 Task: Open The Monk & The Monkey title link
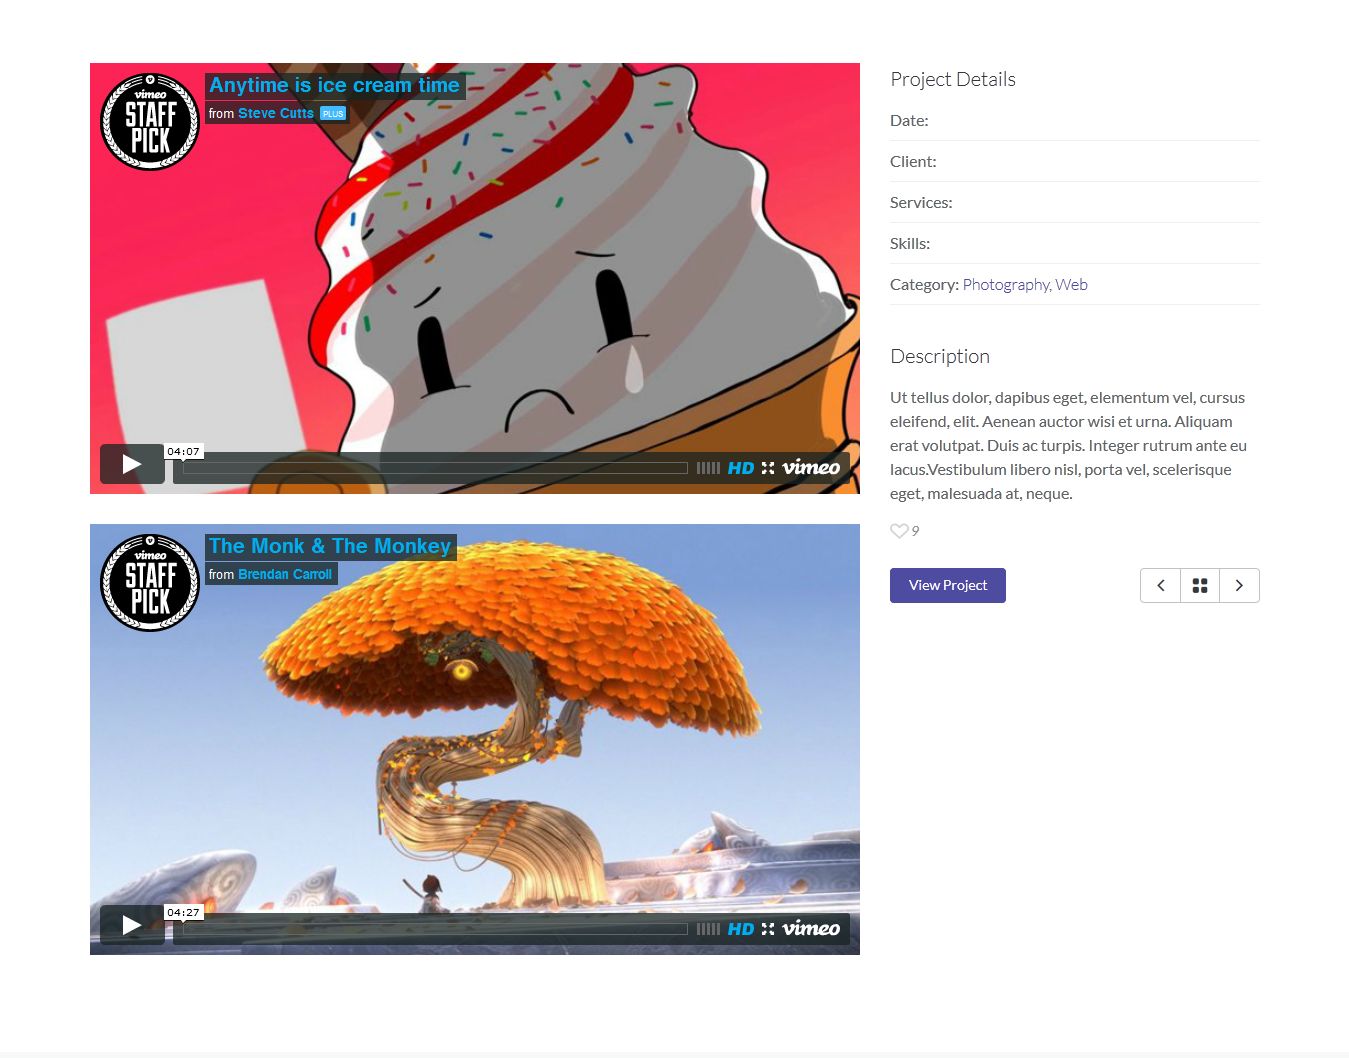(x=330, y=547)
